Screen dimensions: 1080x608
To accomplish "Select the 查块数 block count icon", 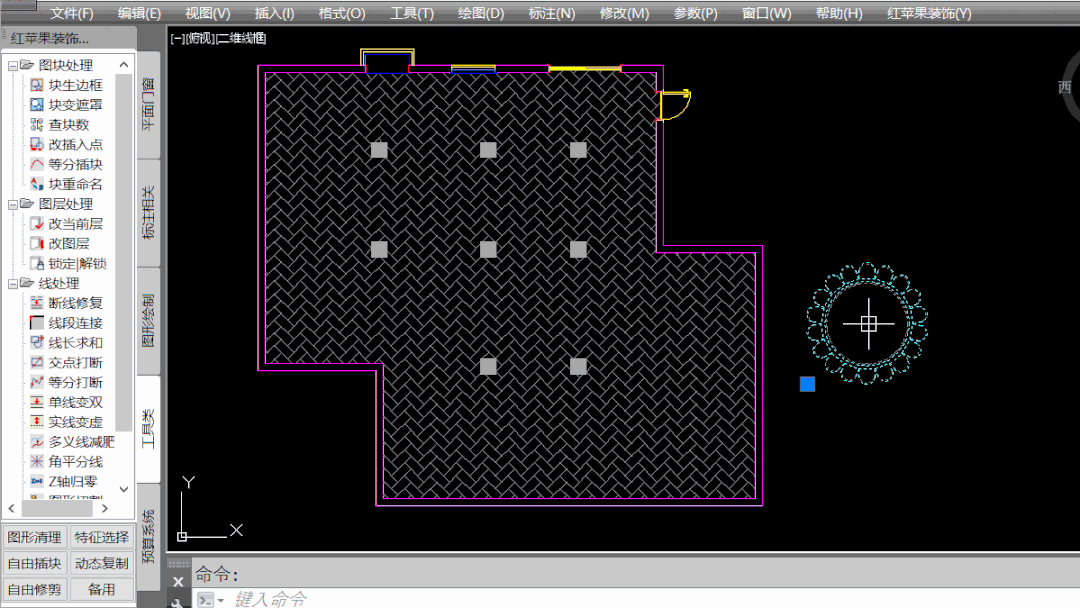I will tap(37, 125).
